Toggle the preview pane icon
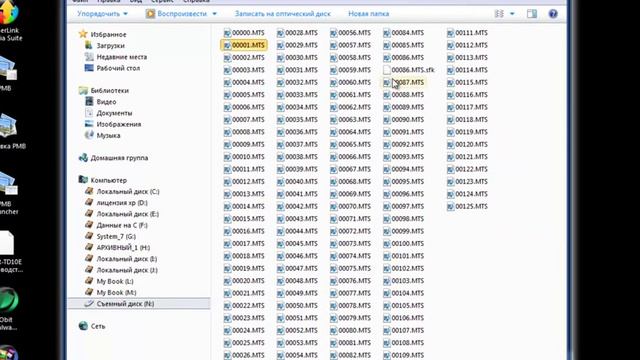Viewport: 640px width, 360px height. click(x=531, y=14)
